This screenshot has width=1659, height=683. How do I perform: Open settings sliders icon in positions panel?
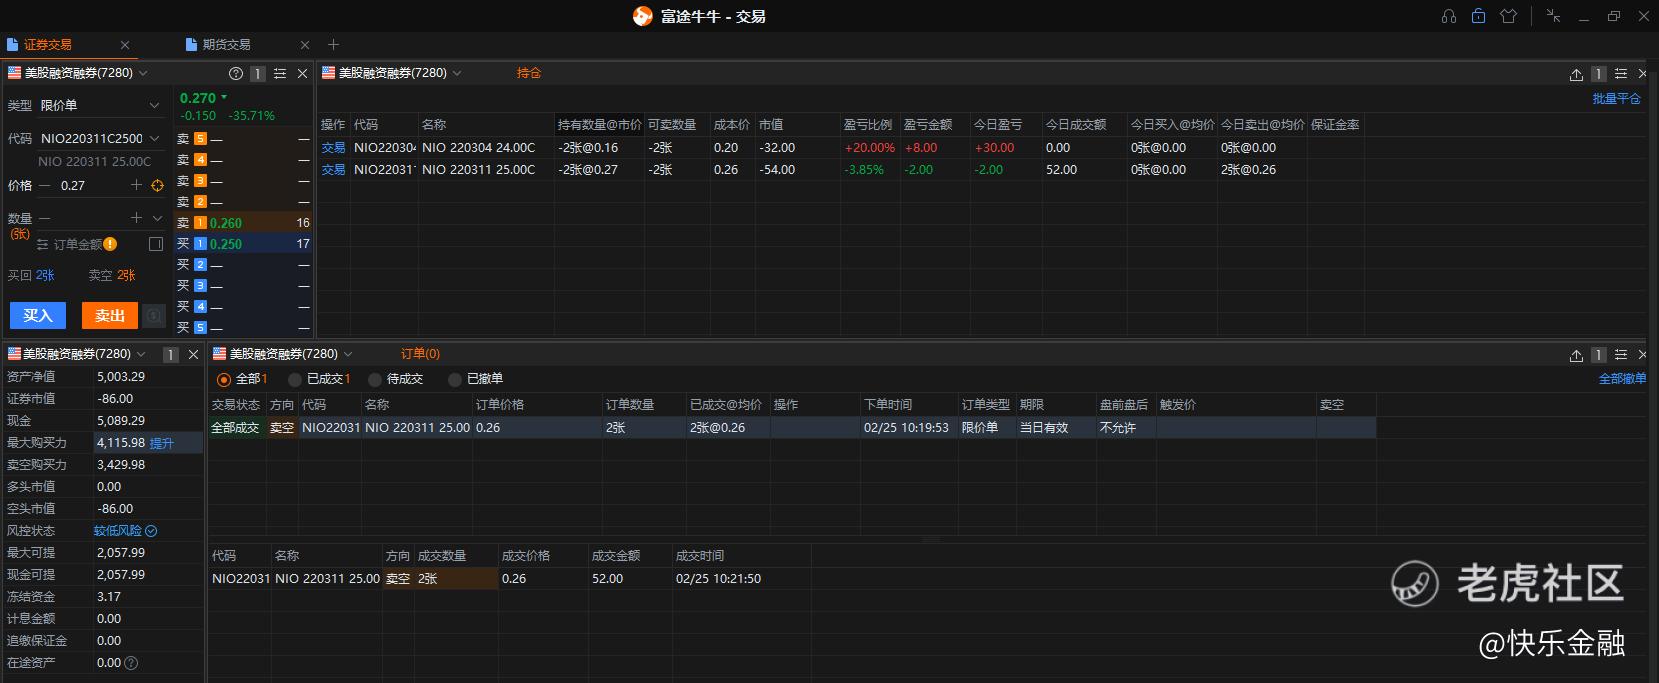click(1621, 74)
